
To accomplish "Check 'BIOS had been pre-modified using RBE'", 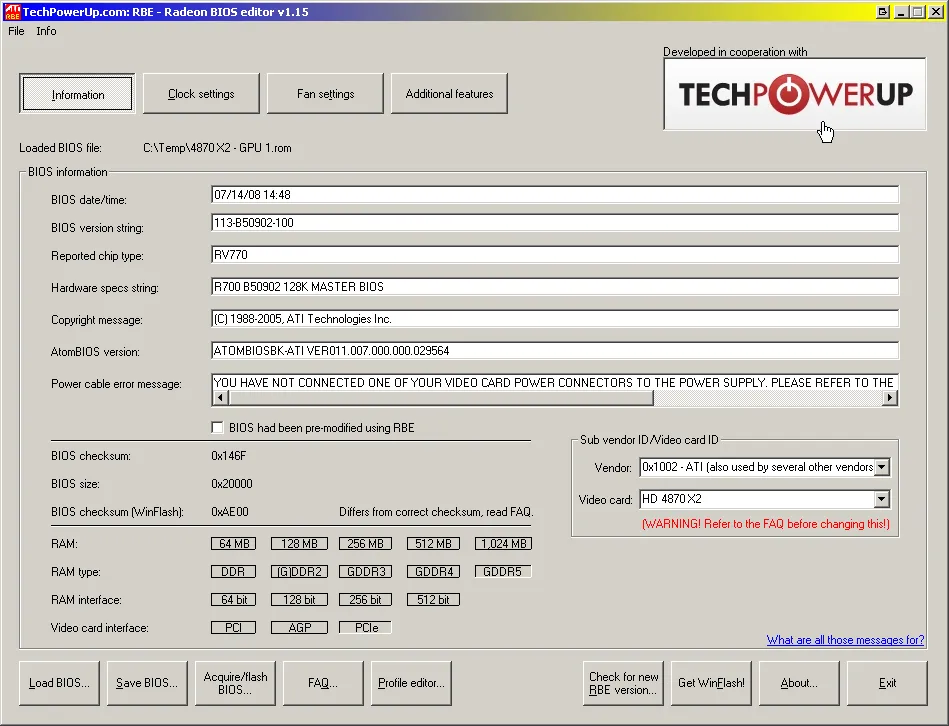I will click(x=217, y=427).
